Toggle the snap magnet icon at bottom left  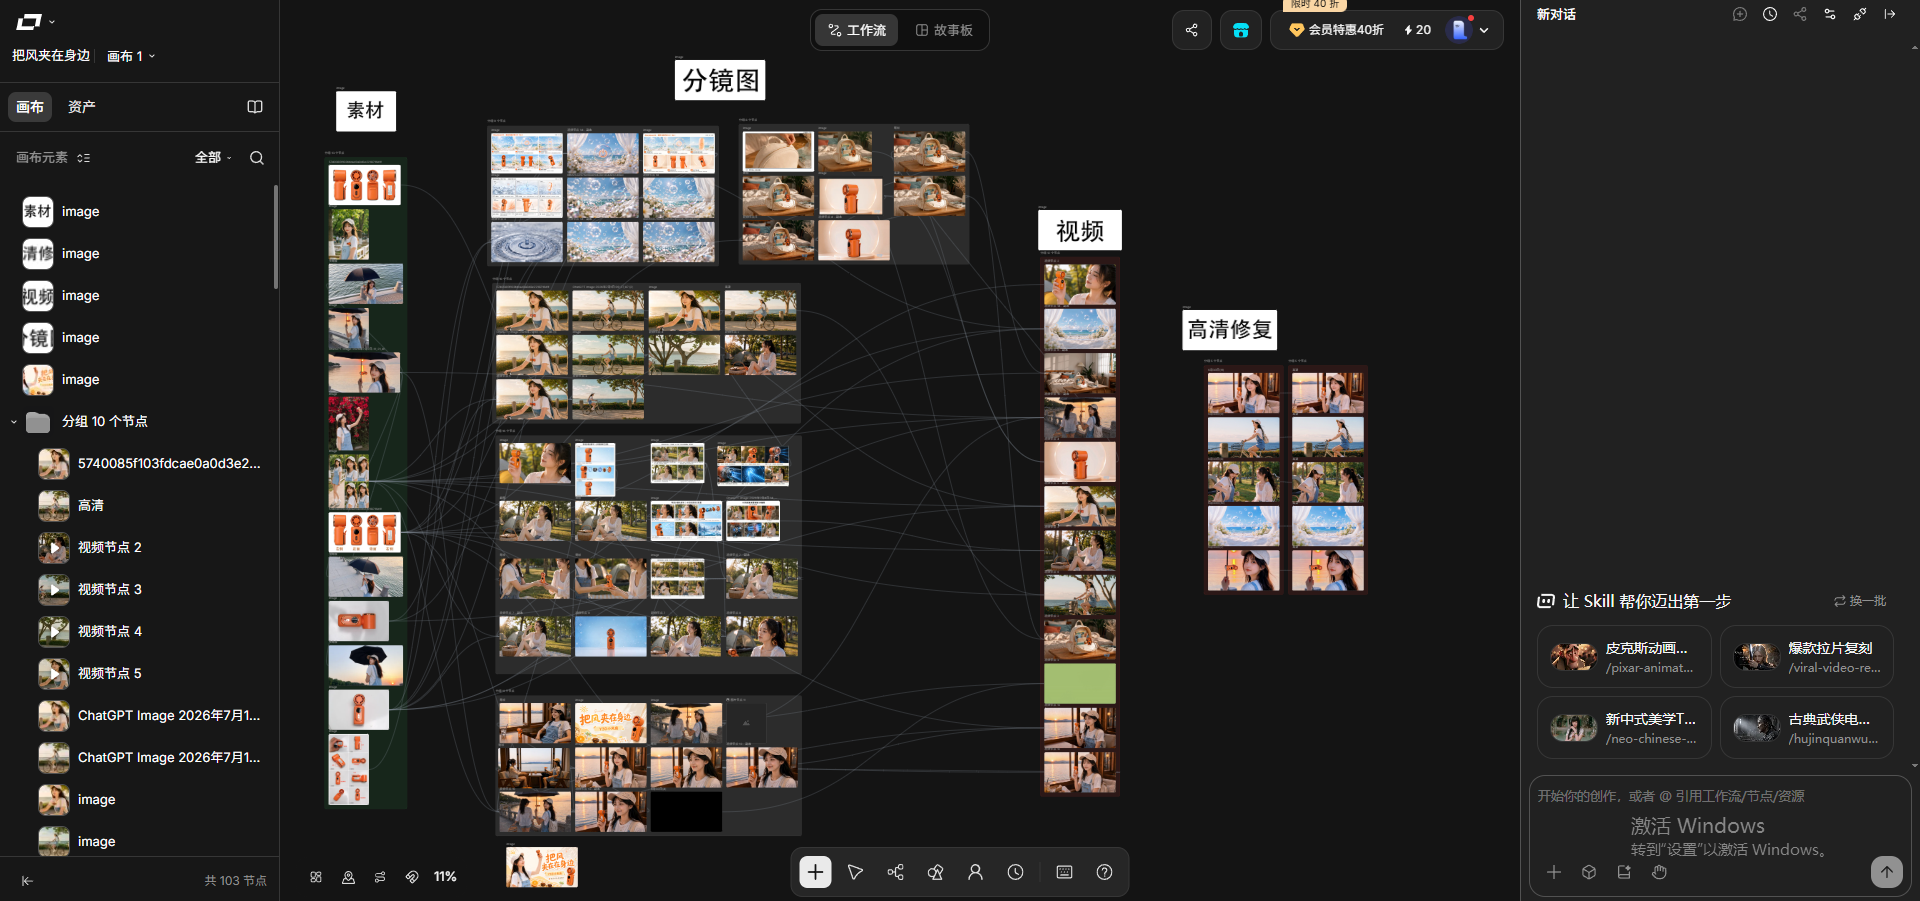(412, 877)
